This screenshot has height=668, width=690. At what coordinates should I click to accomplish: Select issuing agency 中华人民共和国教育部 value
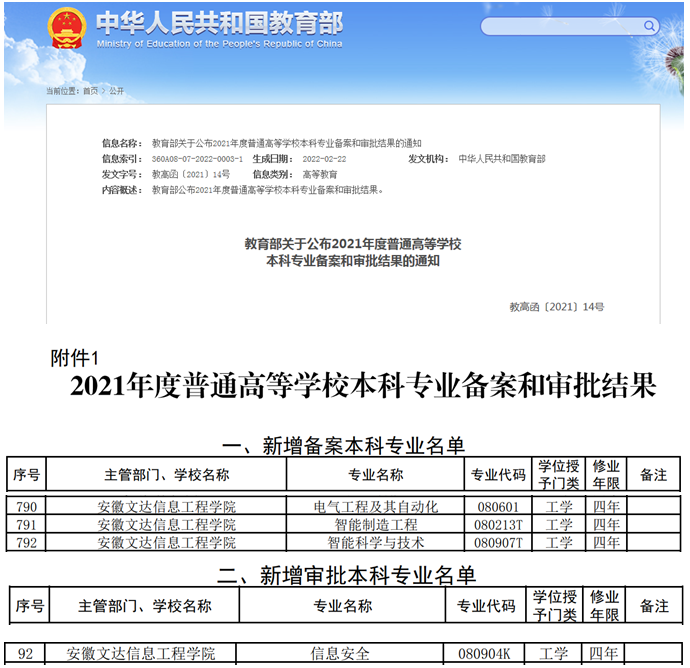(x=502, y=159)
